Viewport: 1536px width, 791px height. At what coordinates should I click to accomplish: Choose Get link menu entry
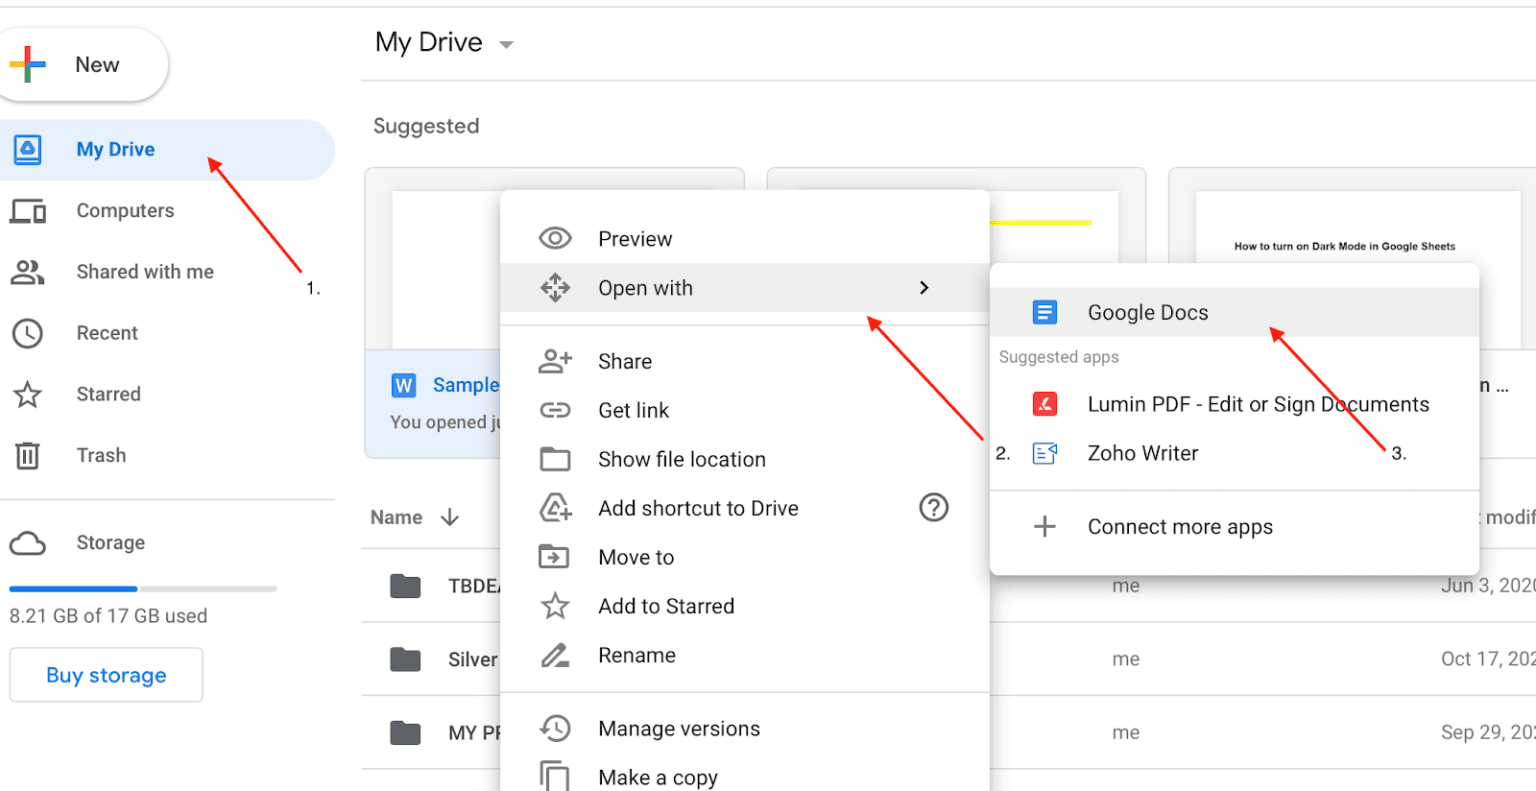click(x=745, y=410)
